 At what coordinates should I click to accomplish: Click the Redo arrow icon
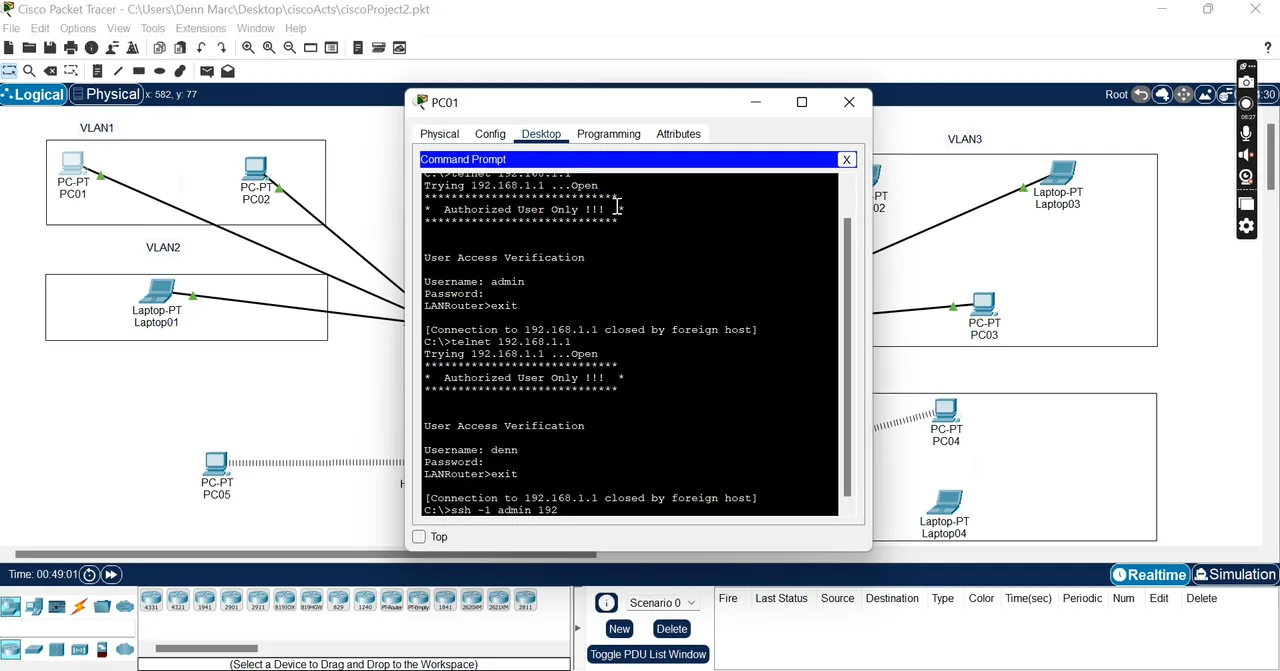[222, 48]
